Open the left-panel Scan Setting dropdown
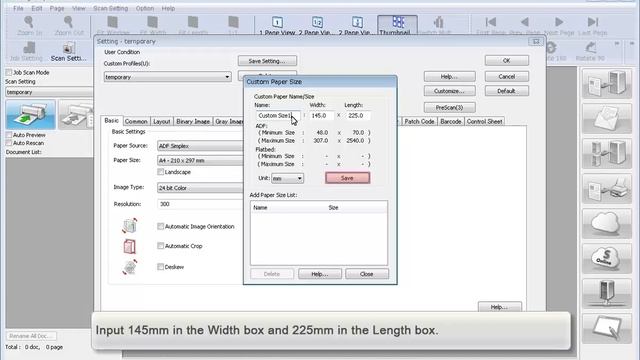This screenshot has width=640, height=360. [x=49, y=92]
